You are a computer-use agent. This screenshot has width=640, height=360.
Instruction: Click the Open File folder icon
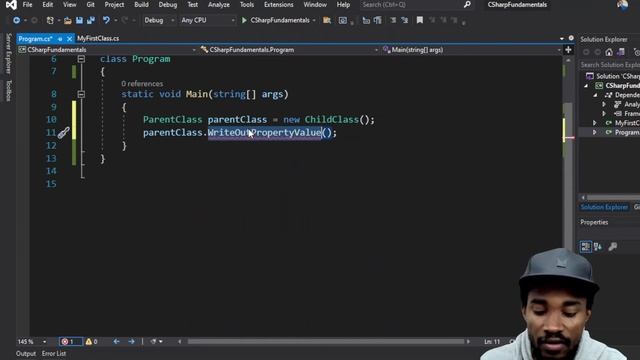pos(68,20)
